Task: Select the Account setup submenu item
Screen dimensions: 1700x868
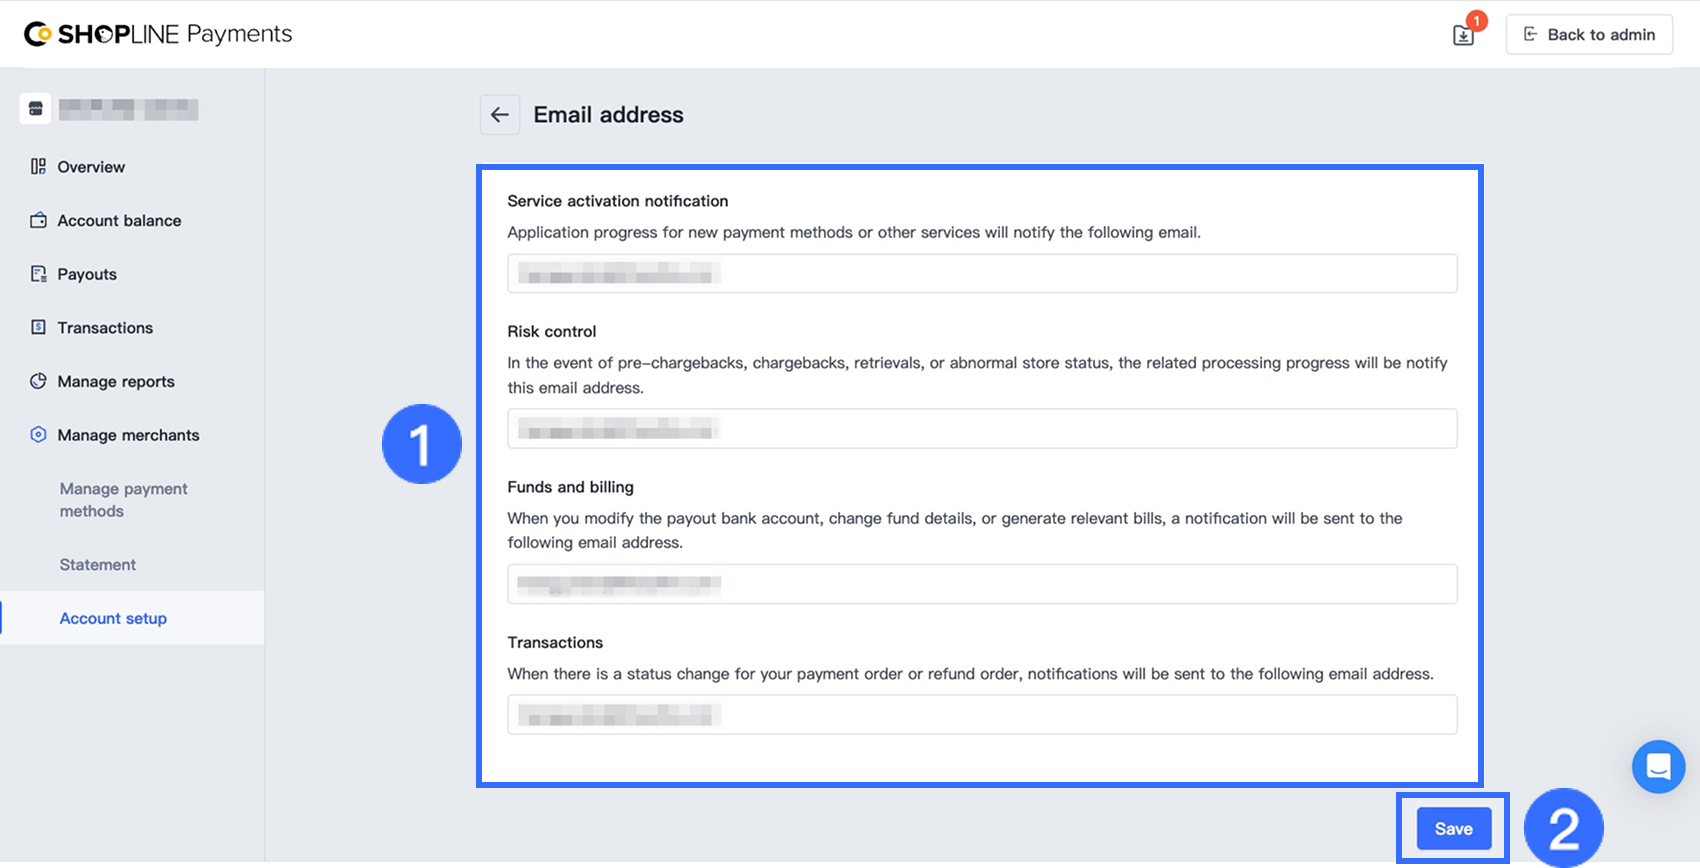Action: pos(113,618)
